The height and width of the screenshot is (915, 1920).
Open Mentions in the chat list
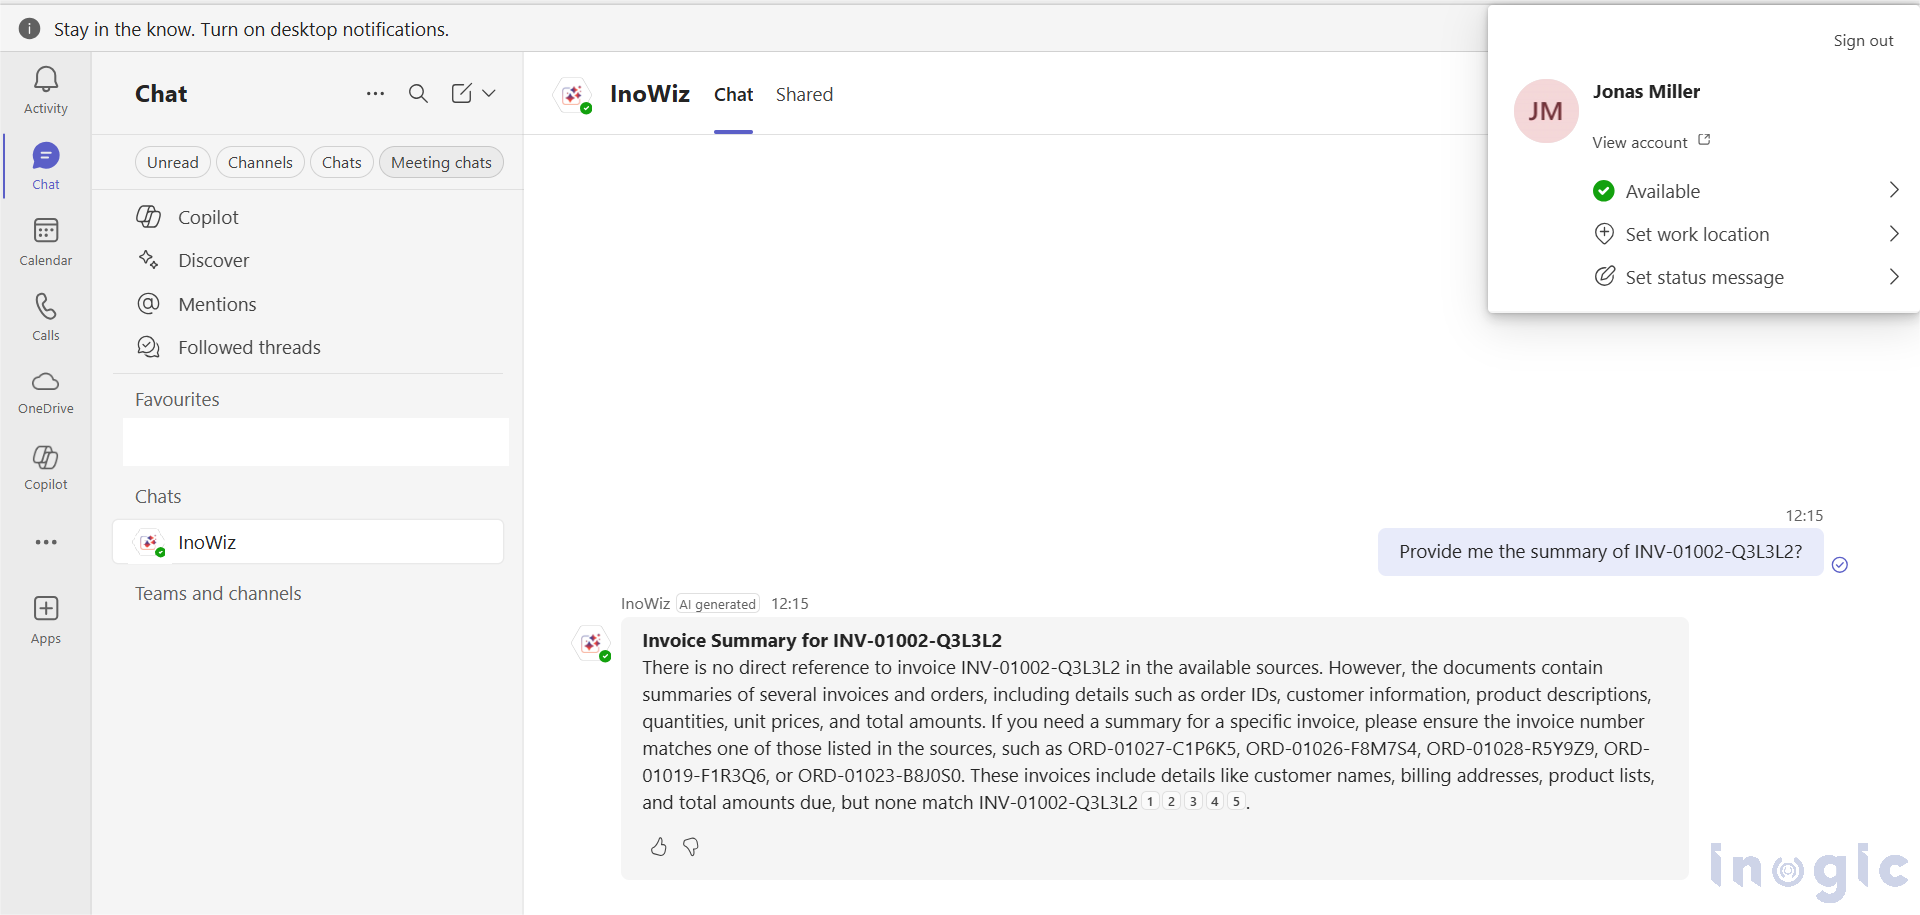tap(217, 304)
